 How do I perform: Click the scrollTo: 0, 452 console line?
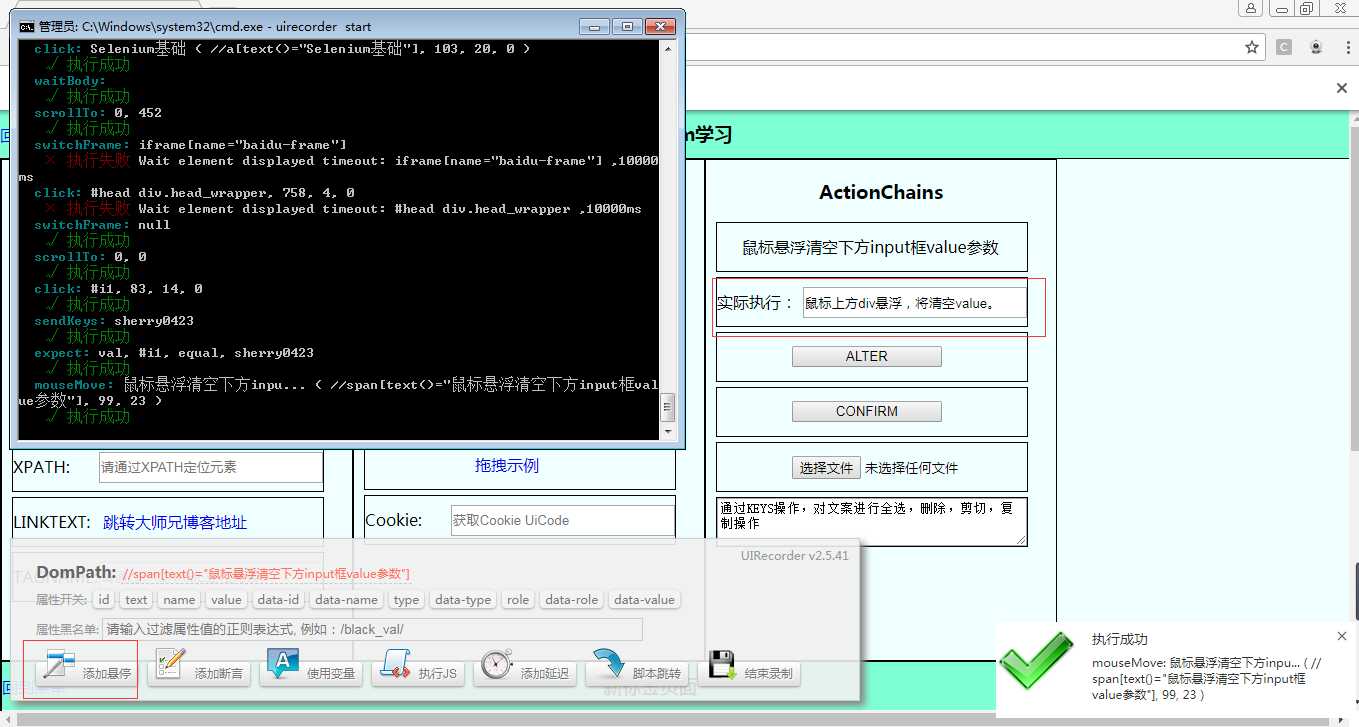pos(98,113)
